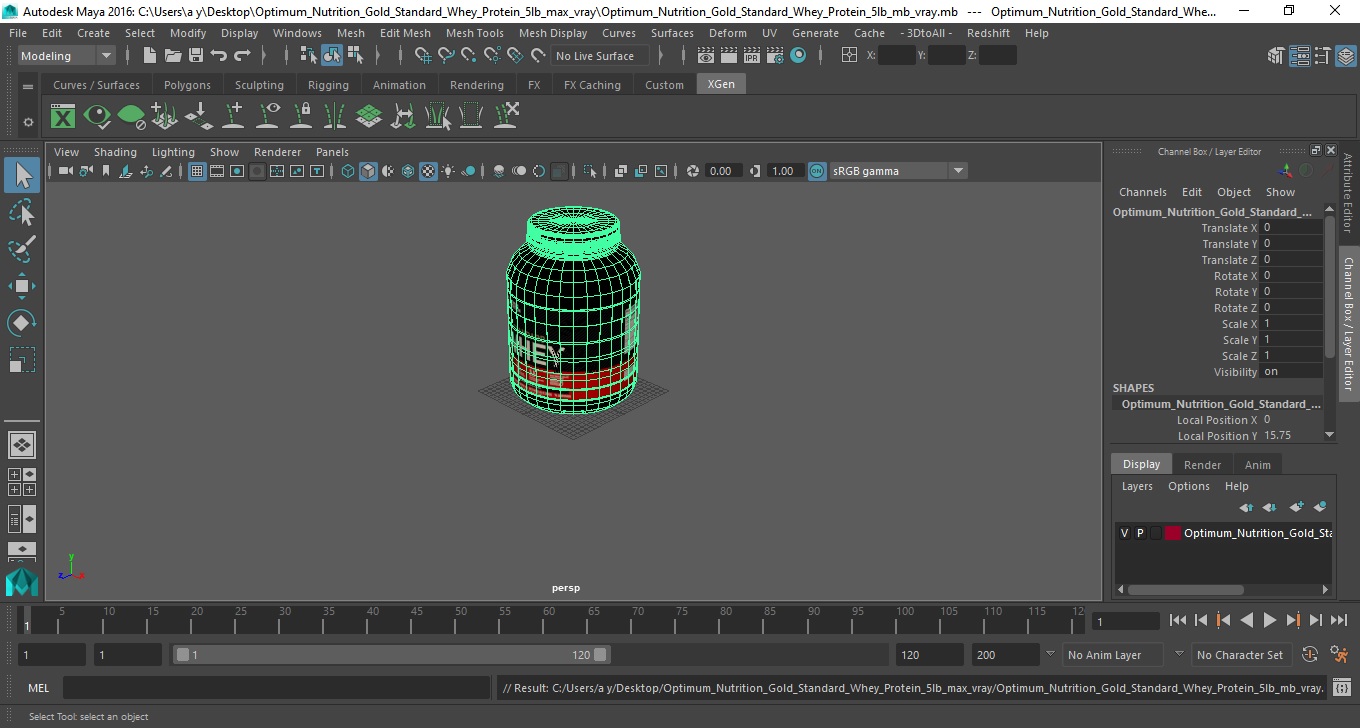Toggle the isolate select viewport icon
Screen dimensions: 1360x728
590,171
